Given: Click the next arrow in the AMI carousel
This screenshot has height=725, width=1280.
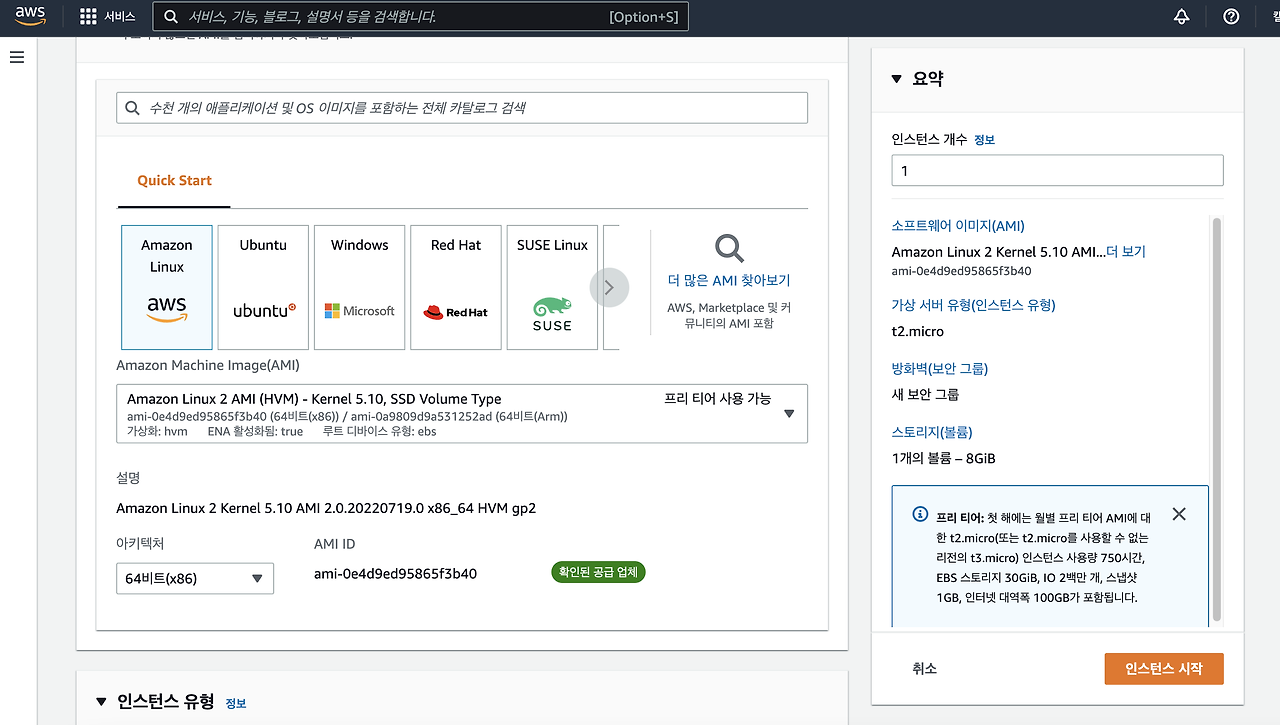Looking at the screenshot, I should coord(609,288).
